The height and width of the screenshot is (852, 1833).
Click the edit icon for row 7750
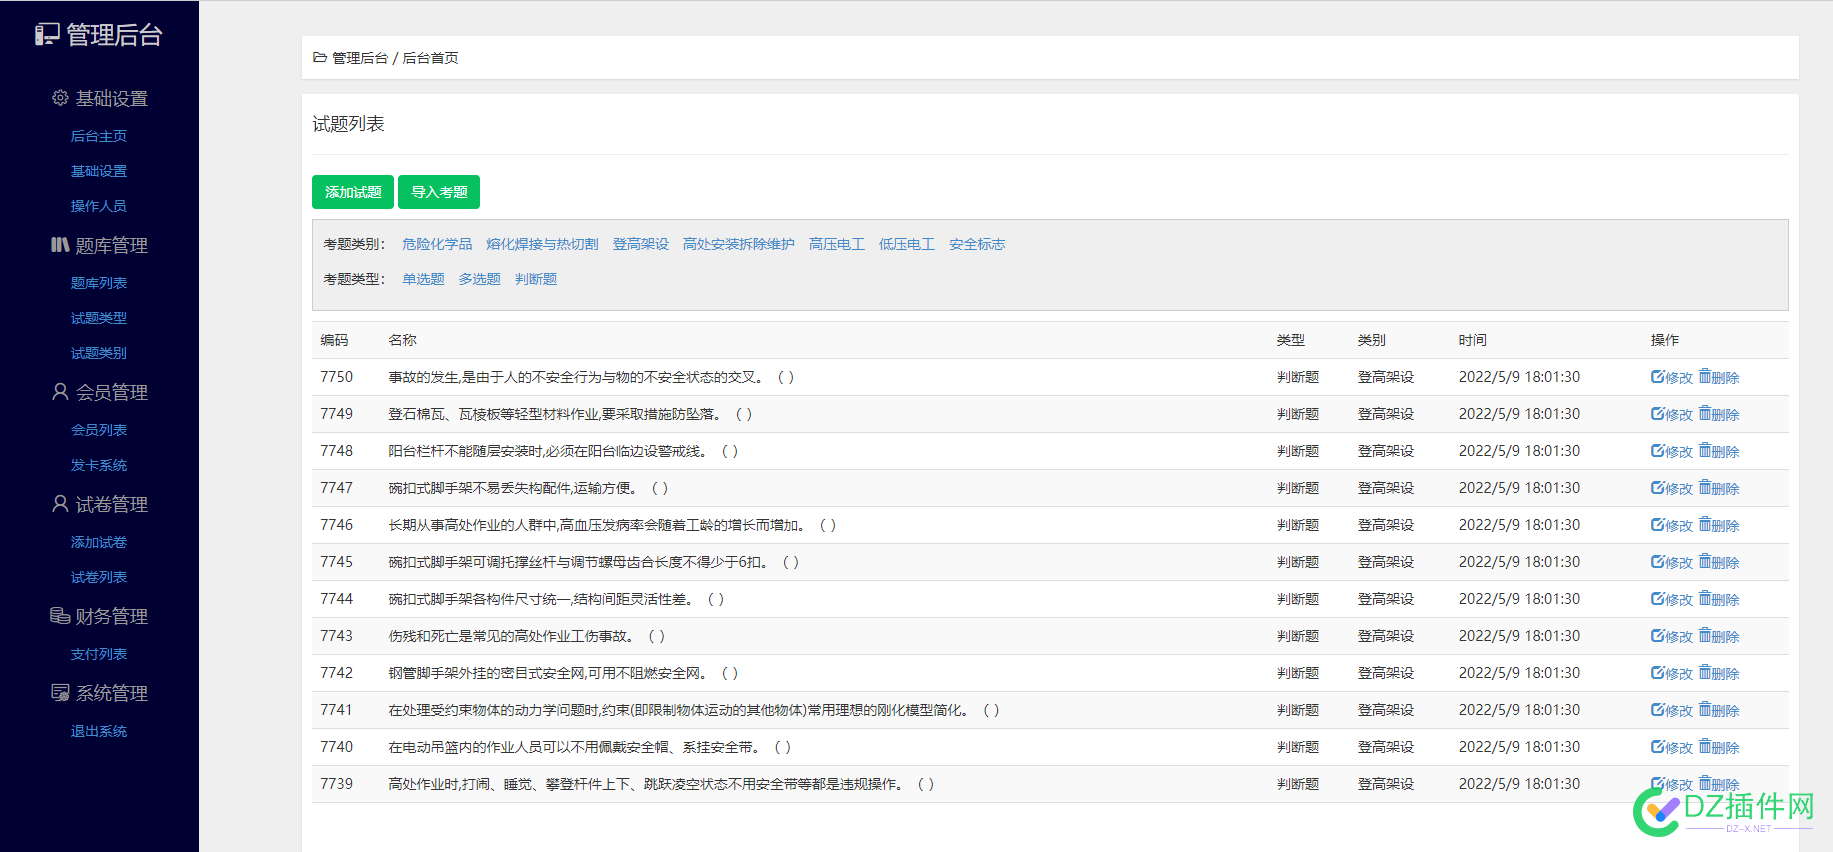(1657, 376)
